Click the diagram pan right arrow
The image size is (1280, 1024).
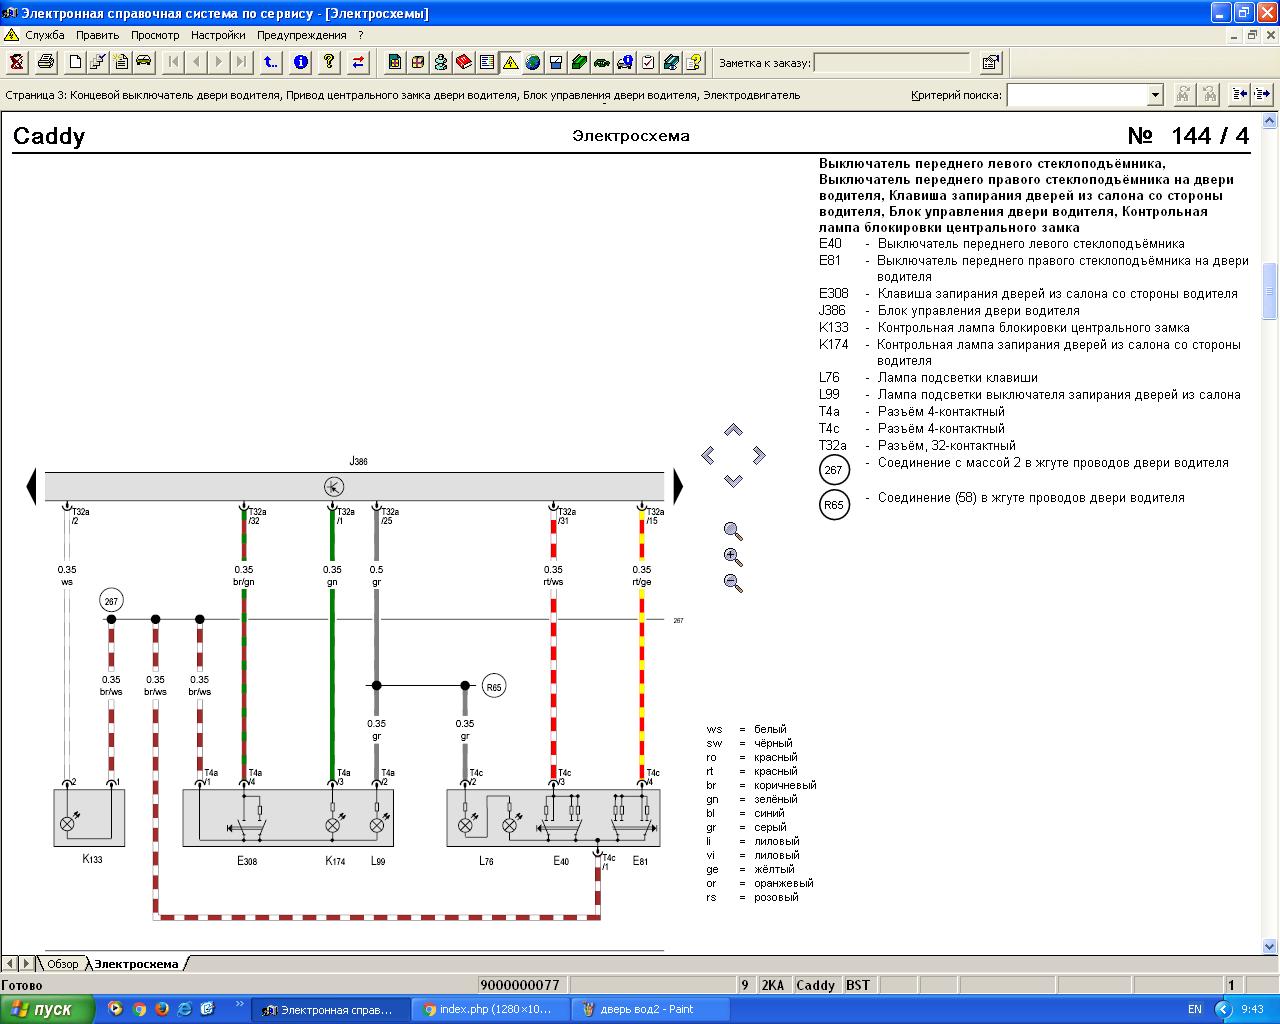[759, 455]
